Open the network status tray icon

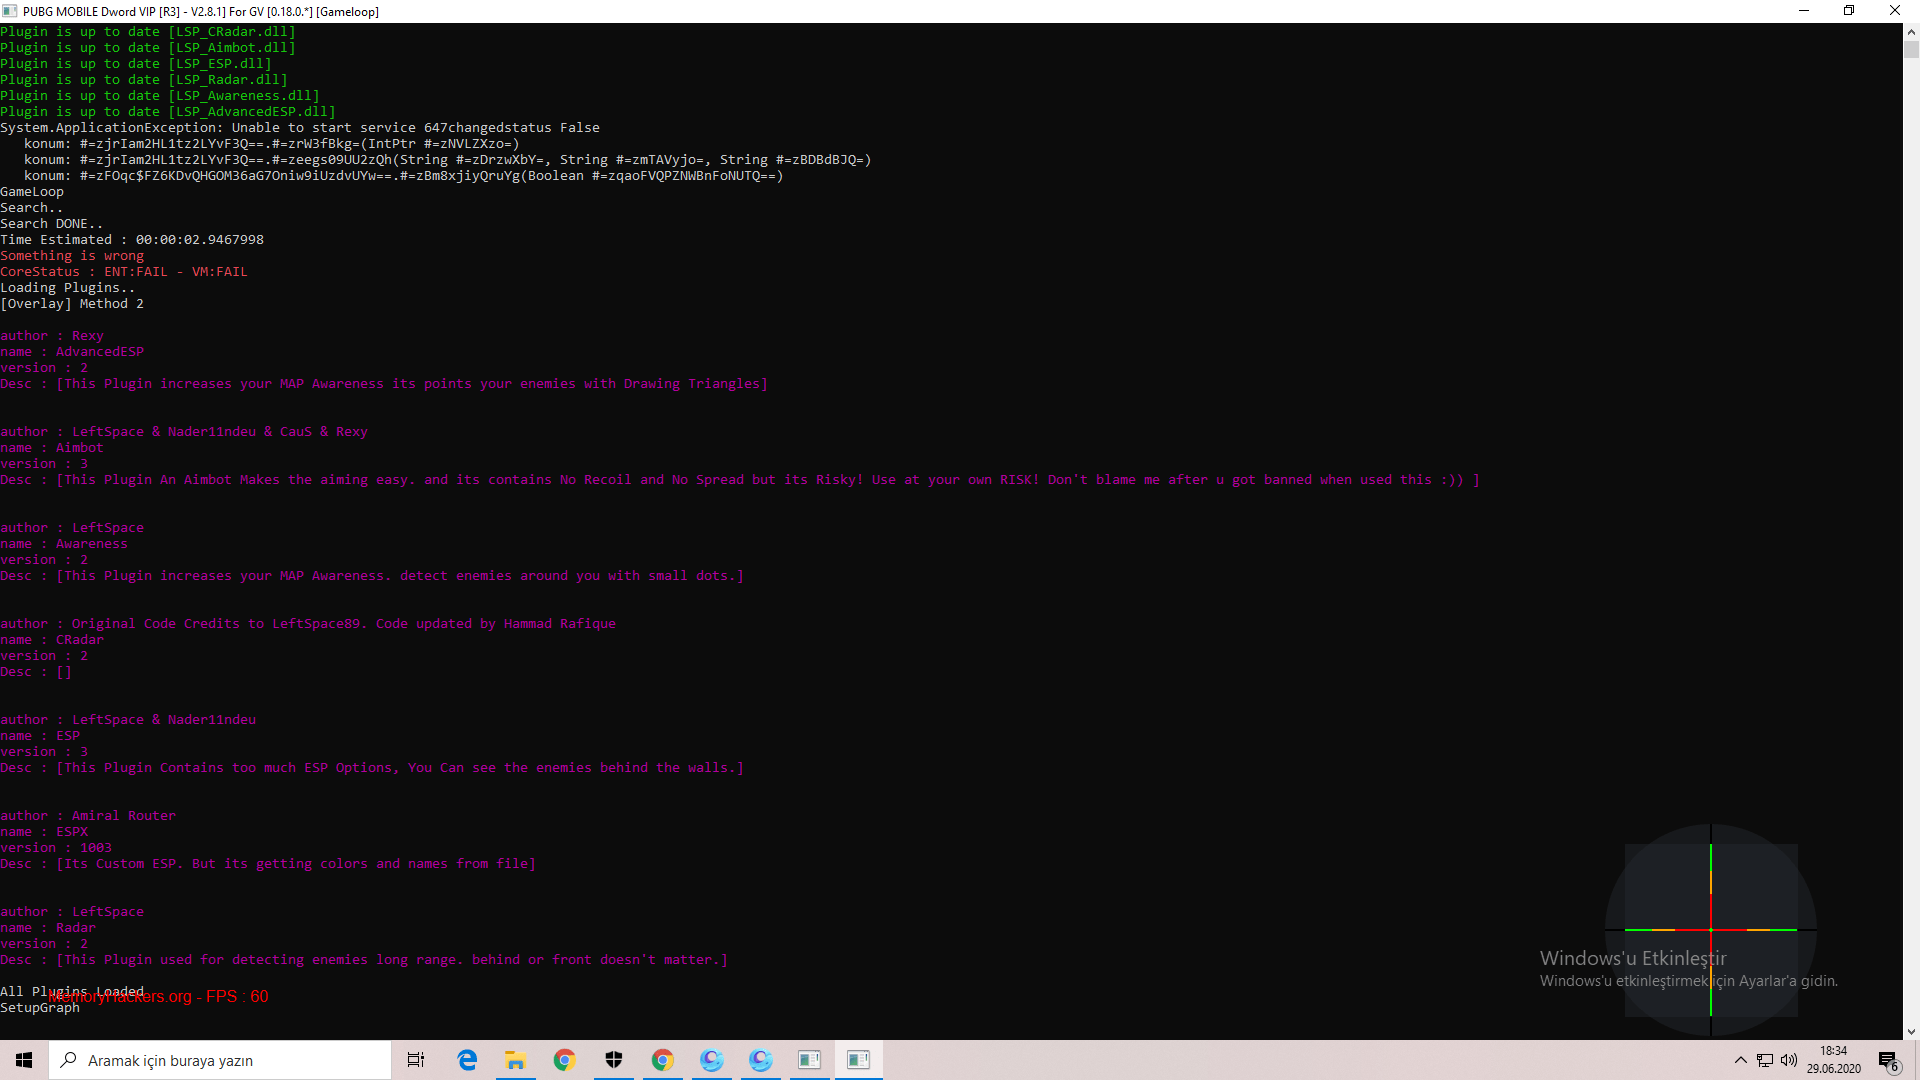click(x=1765, y=1060)
